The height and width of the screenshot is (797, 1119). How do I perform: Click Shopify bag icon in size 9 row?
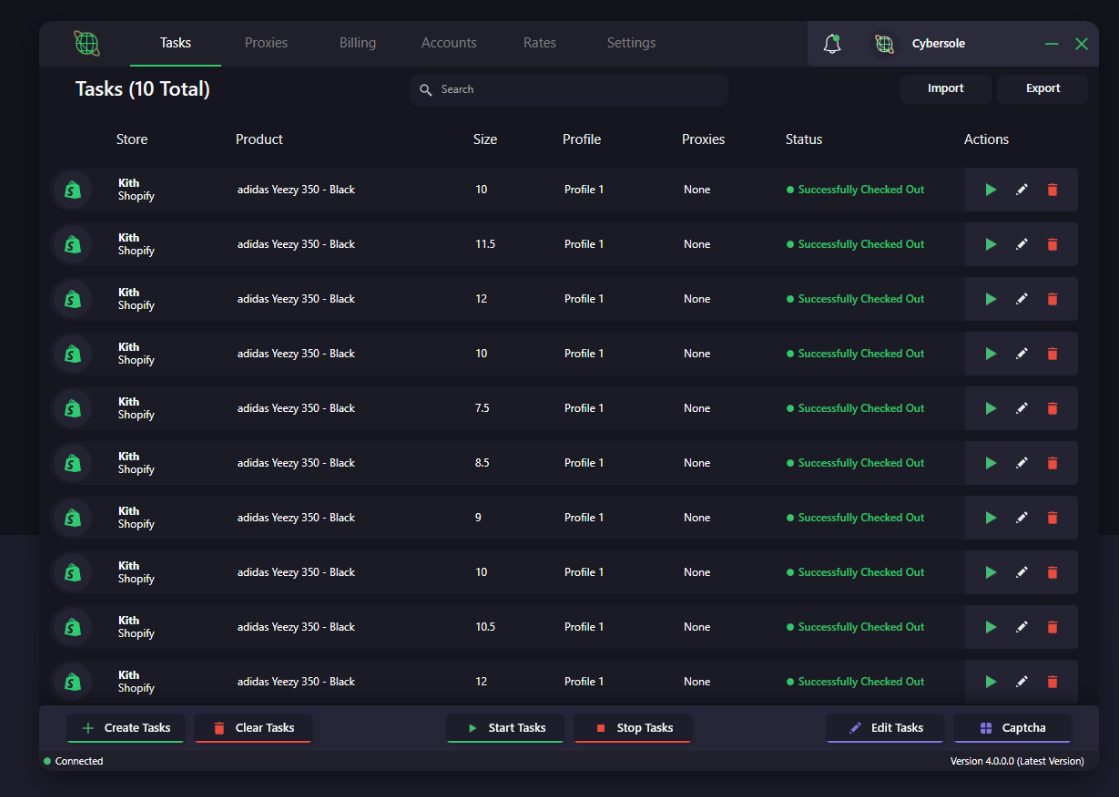pyautogui.click(x=73, y=518)
